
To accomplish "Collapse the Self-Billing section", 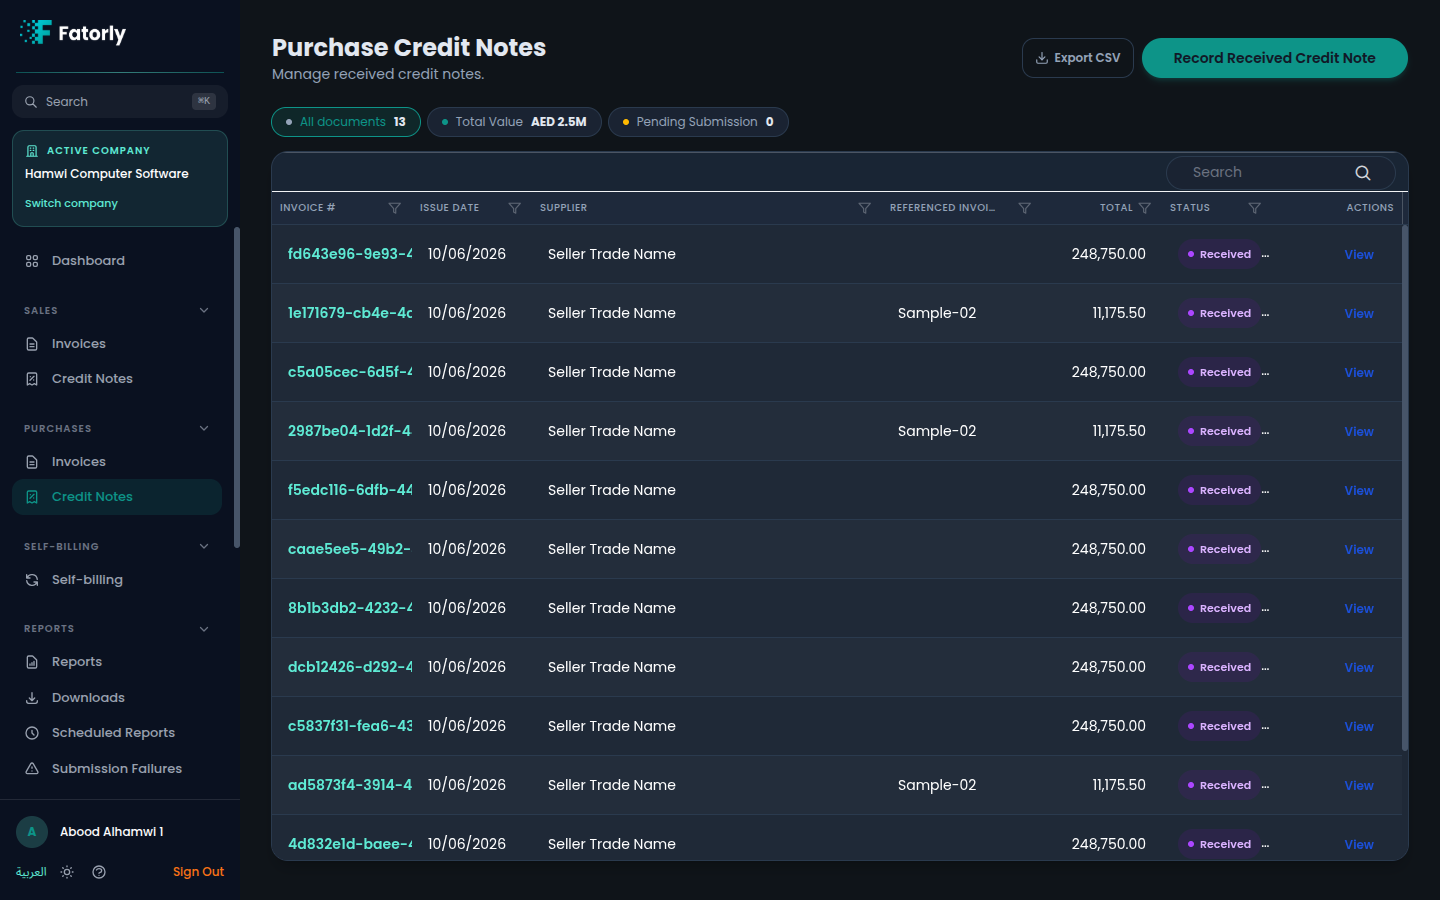I will (x=204, y=547).
